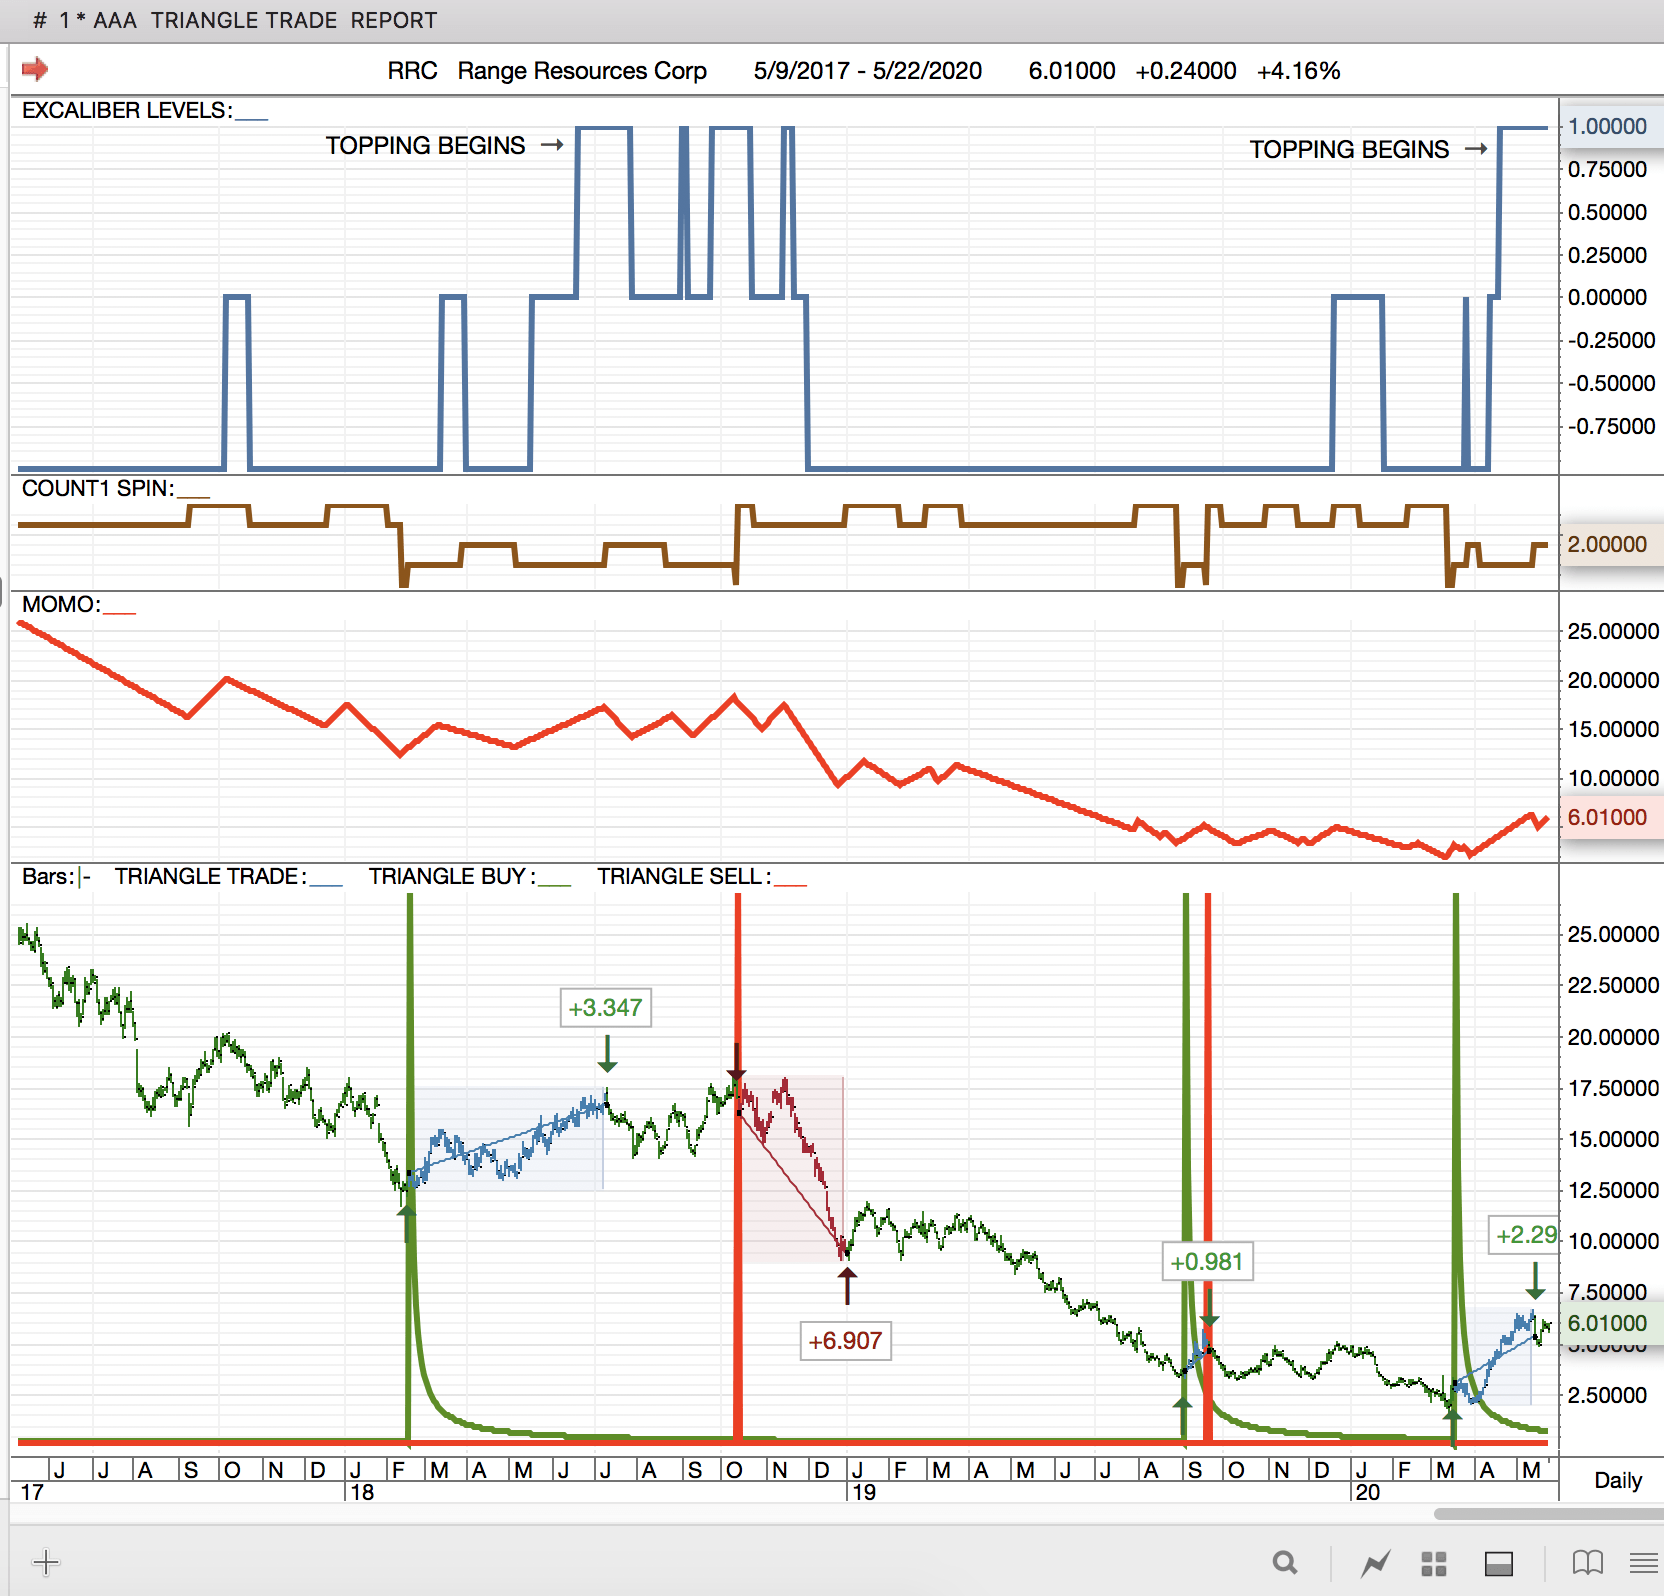Click the 6.01000 last price in header
1664x1596 pixels.
coord(1072,71)
